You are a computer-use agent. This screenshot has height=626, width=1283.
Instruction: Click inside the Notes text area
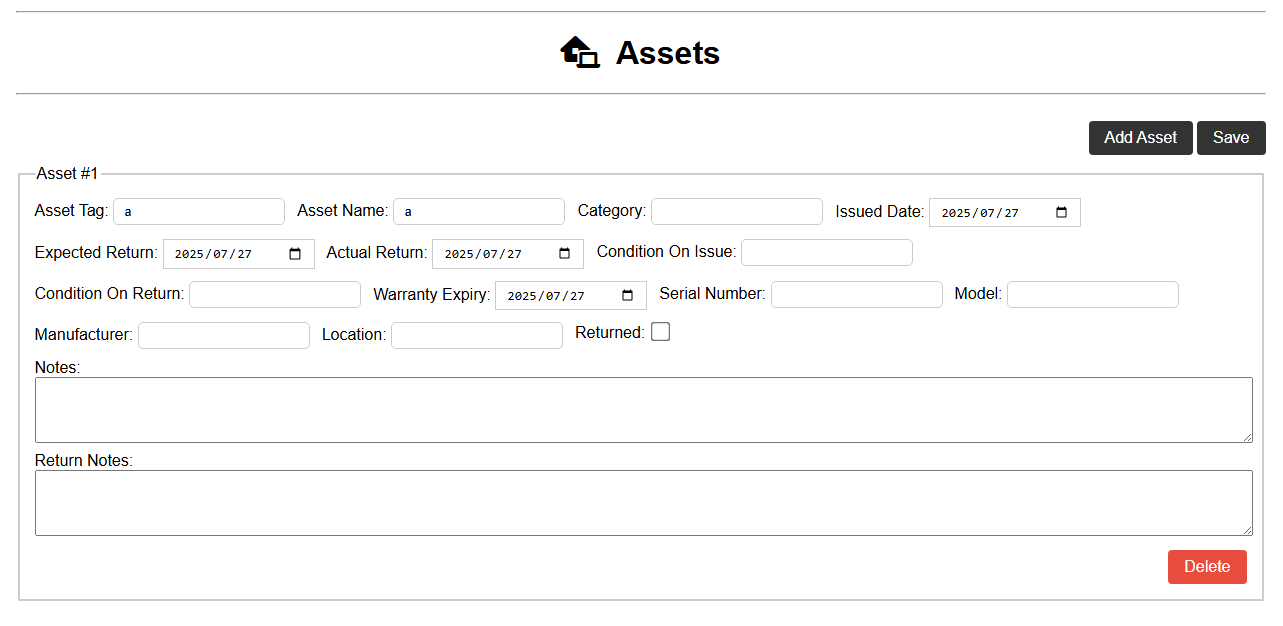click(644, 408)
